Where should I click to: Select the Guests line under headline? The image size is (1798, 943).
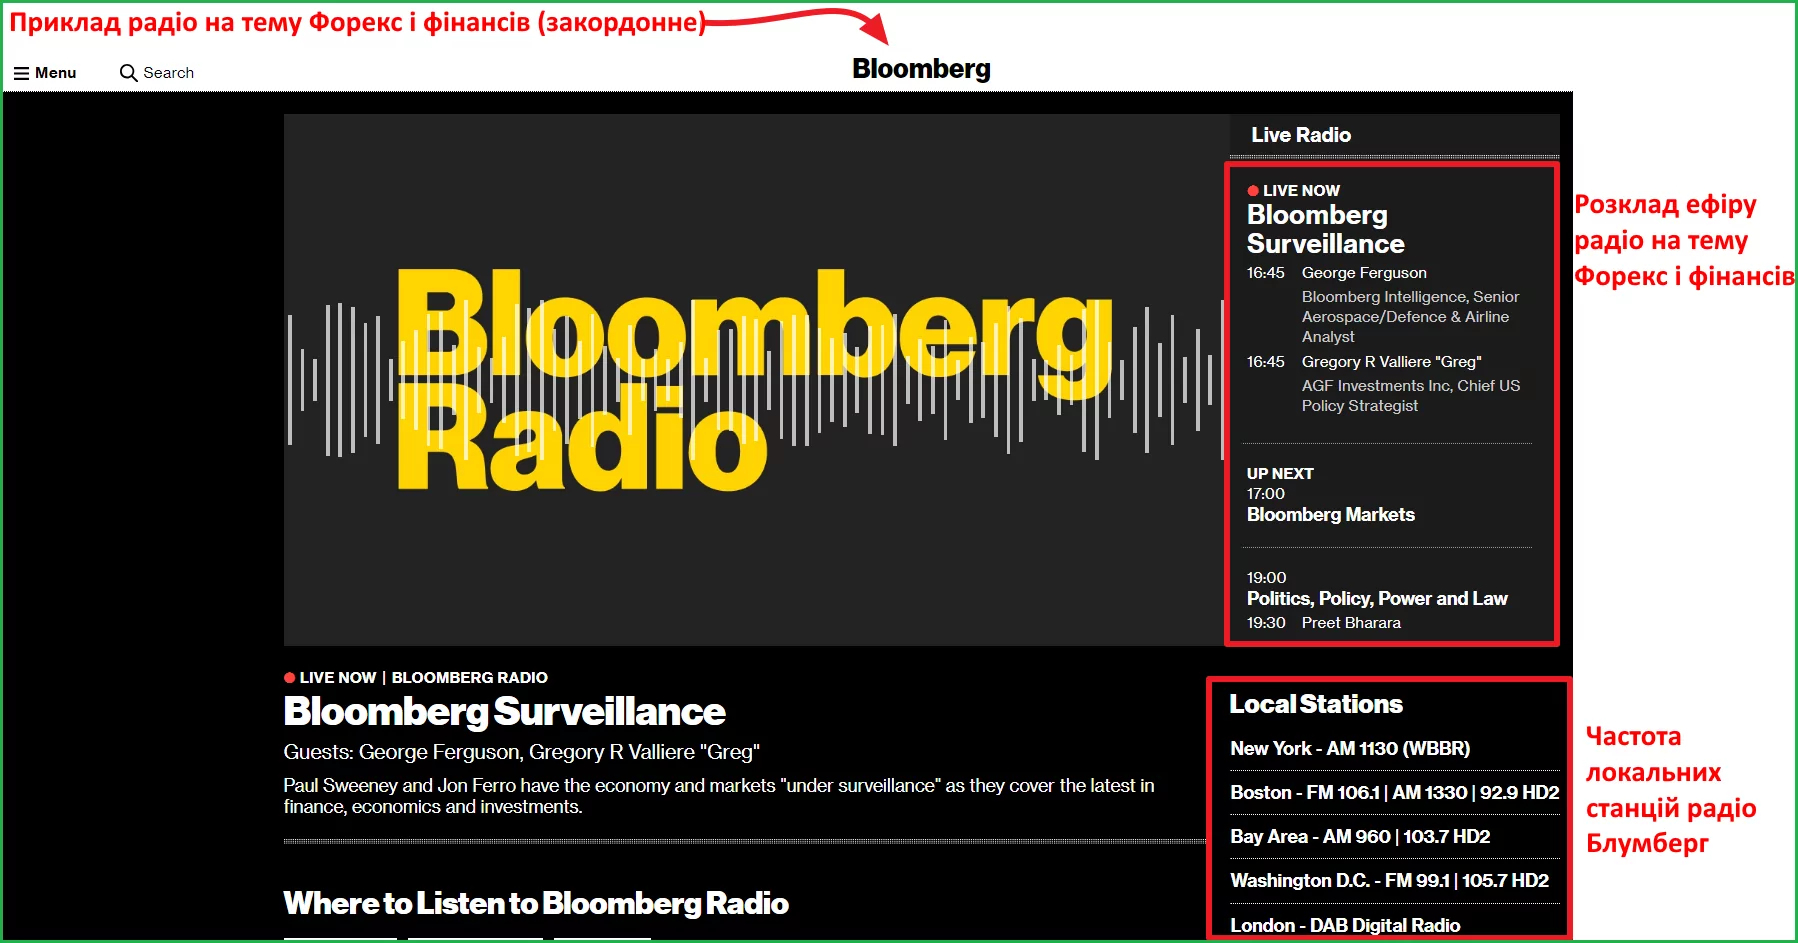point(521,752)
